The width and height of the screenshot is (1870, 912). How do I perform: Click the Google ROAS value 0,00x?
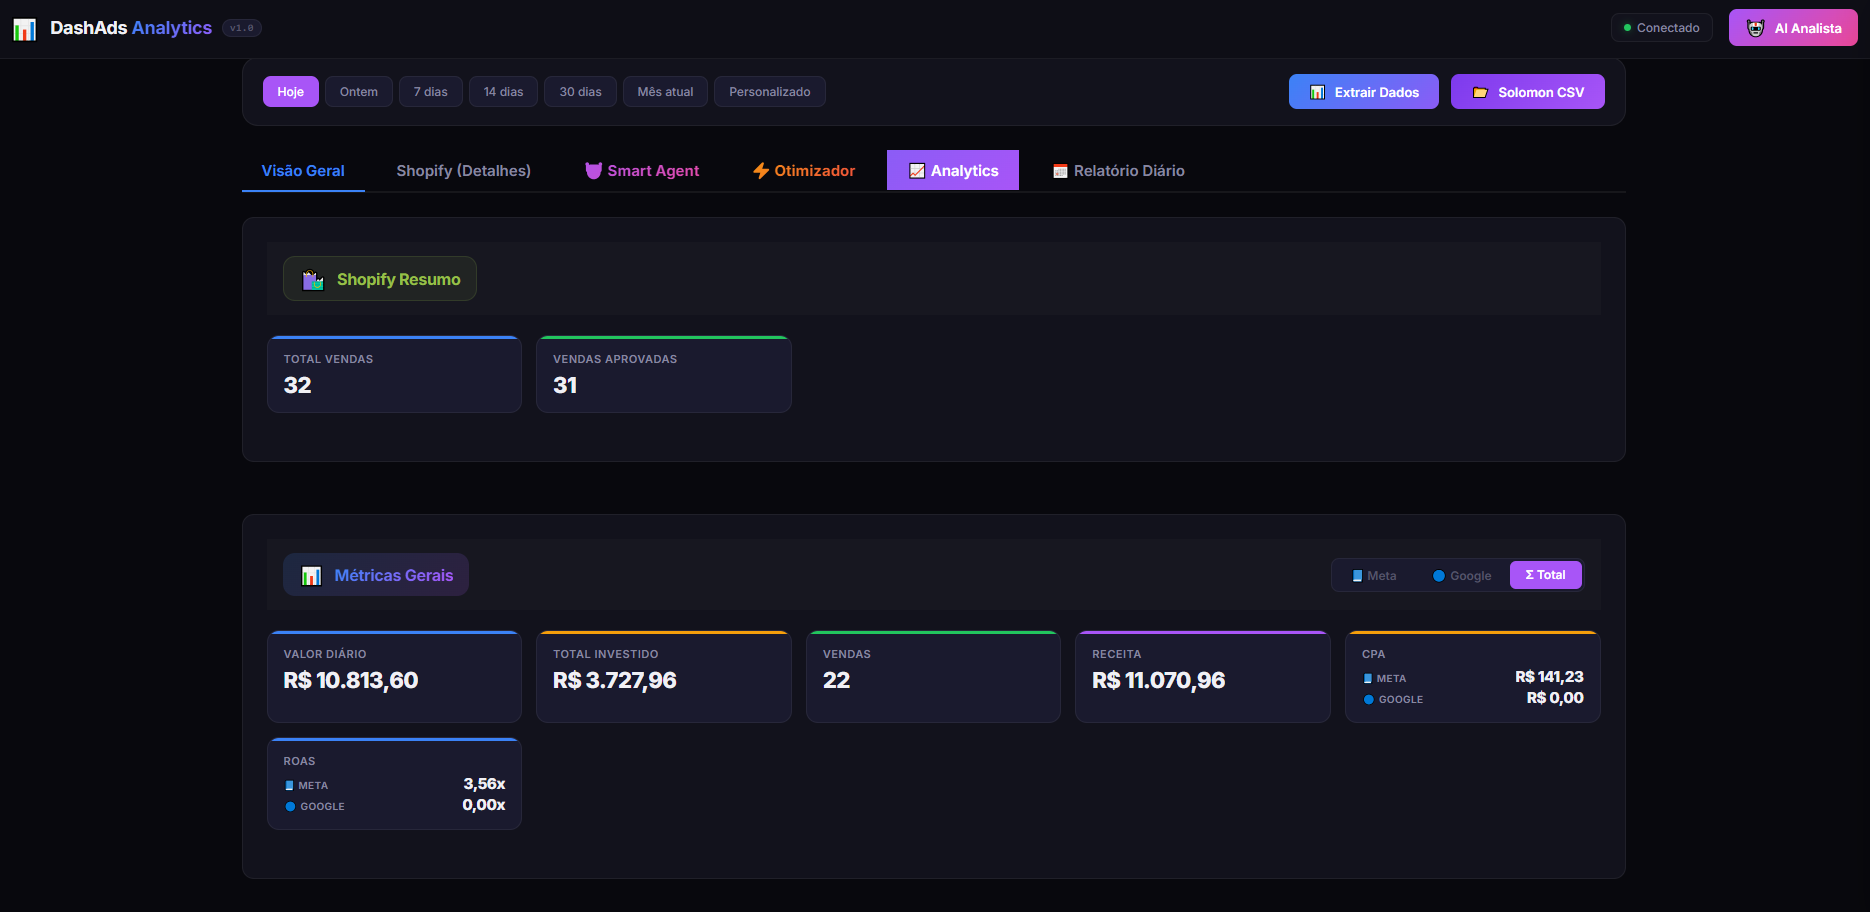pos(484,805)
